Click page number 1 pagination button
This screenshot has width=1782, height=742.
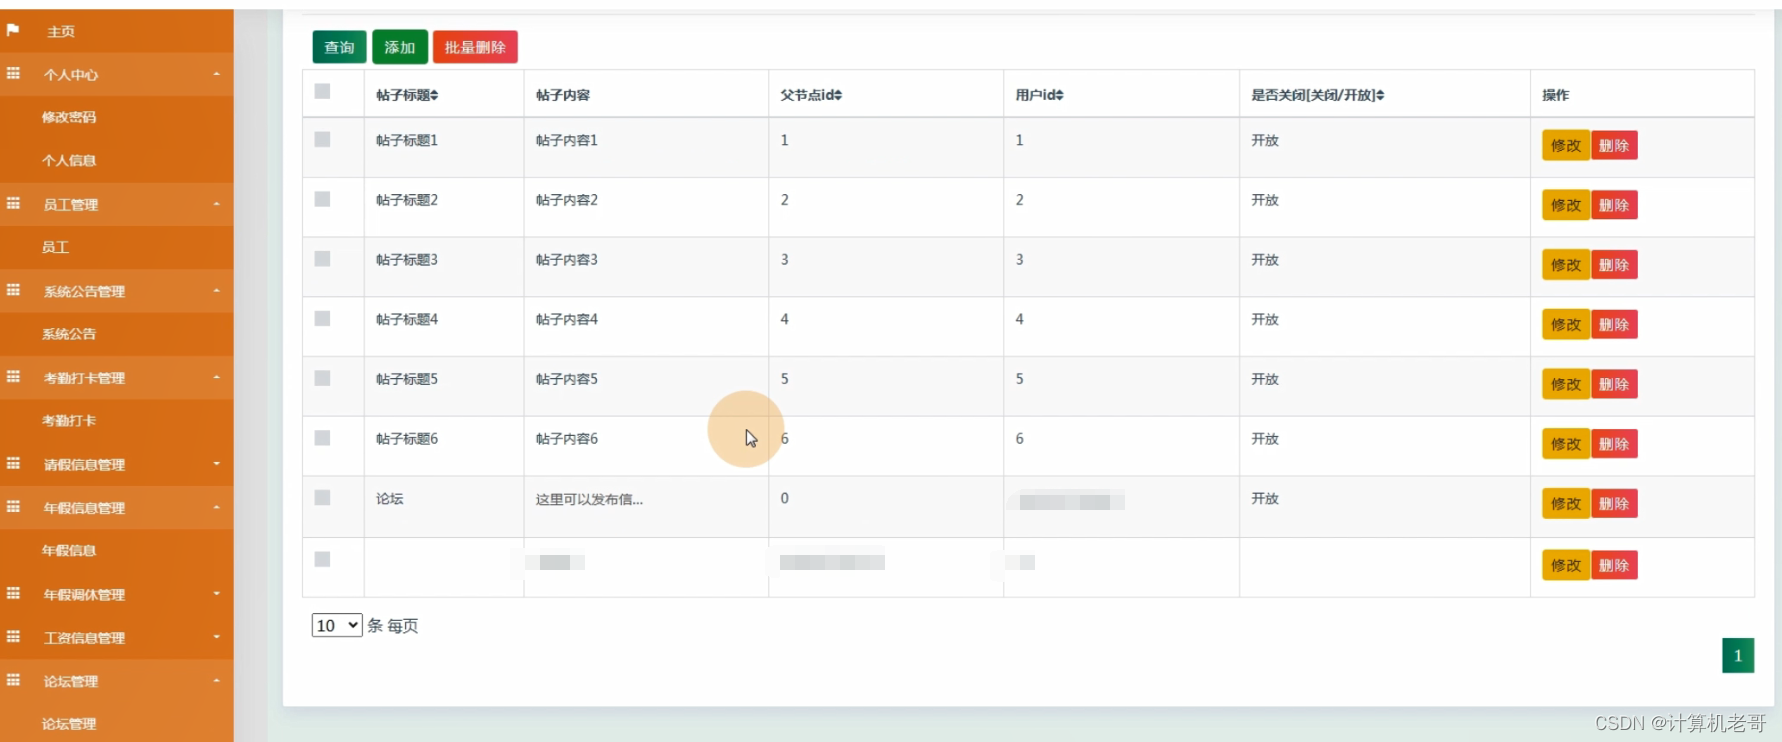tap(1738, 656)
